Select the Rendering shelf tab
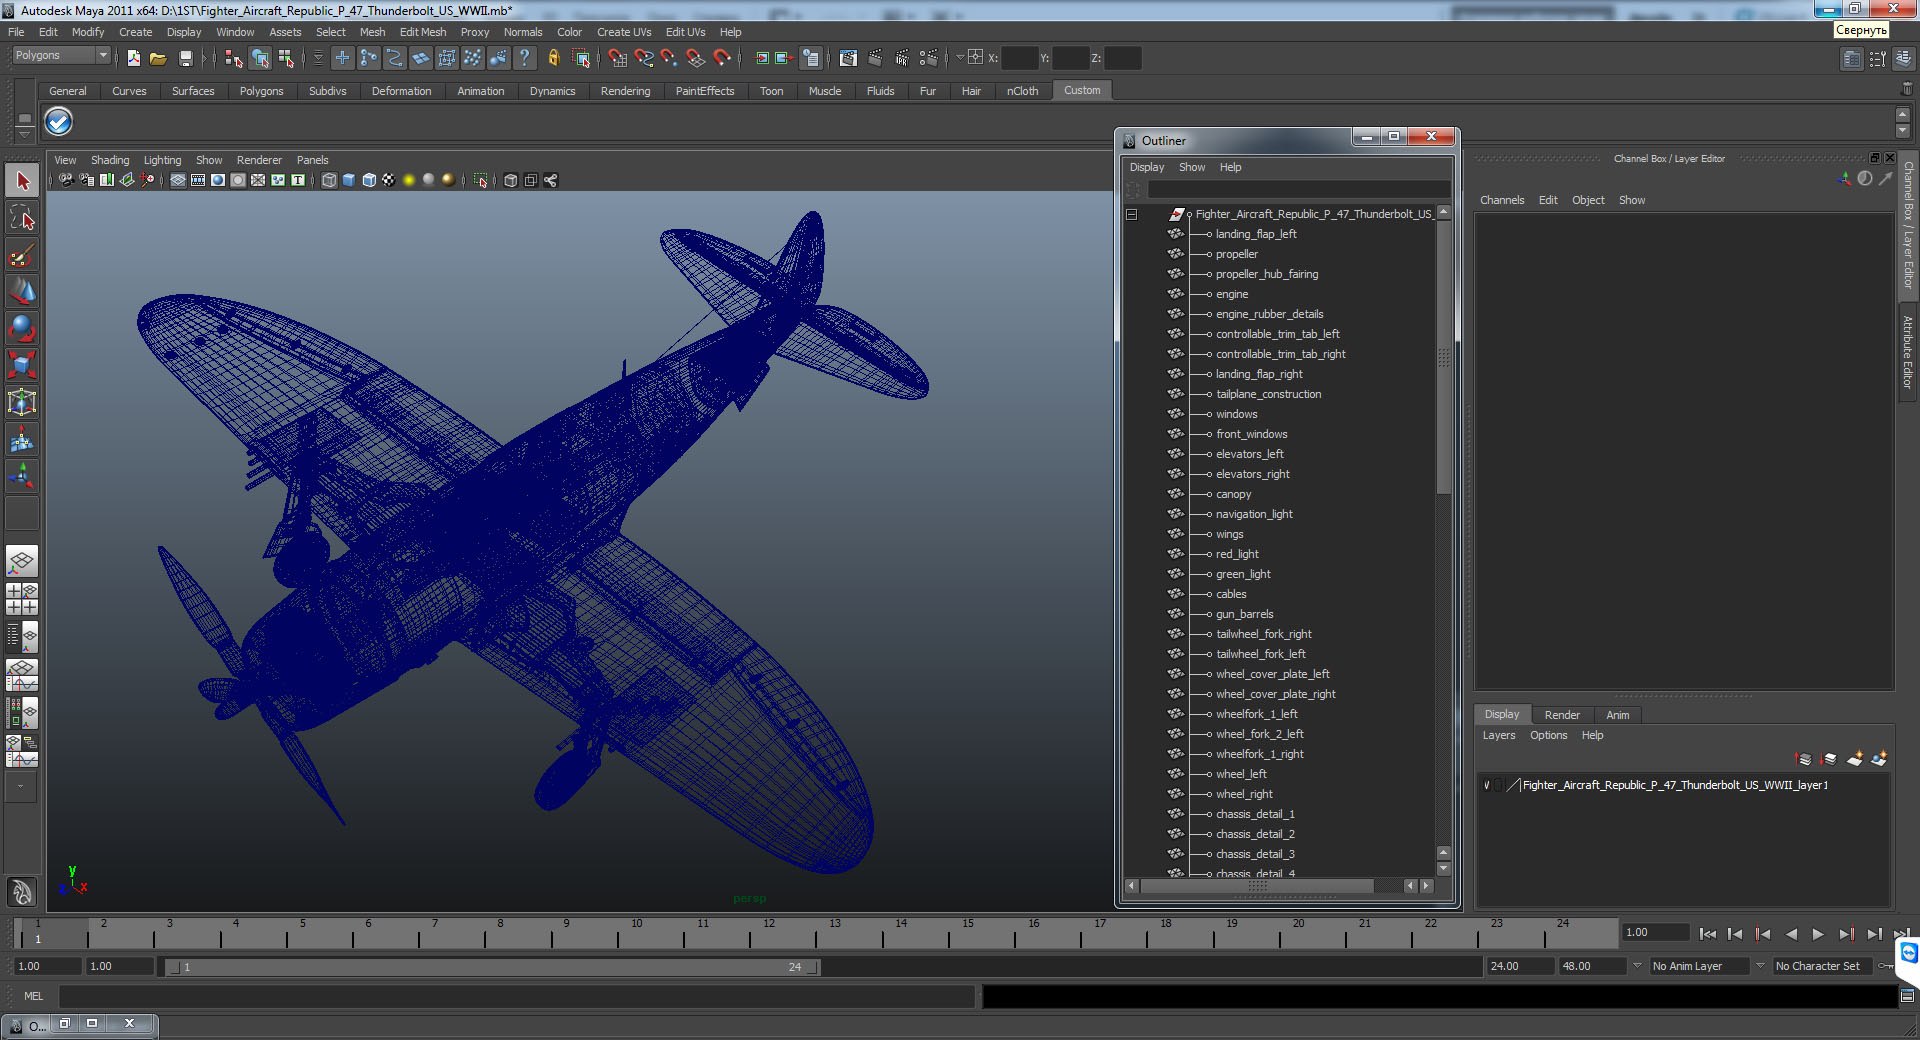1920x1040 pixels. 625,91
